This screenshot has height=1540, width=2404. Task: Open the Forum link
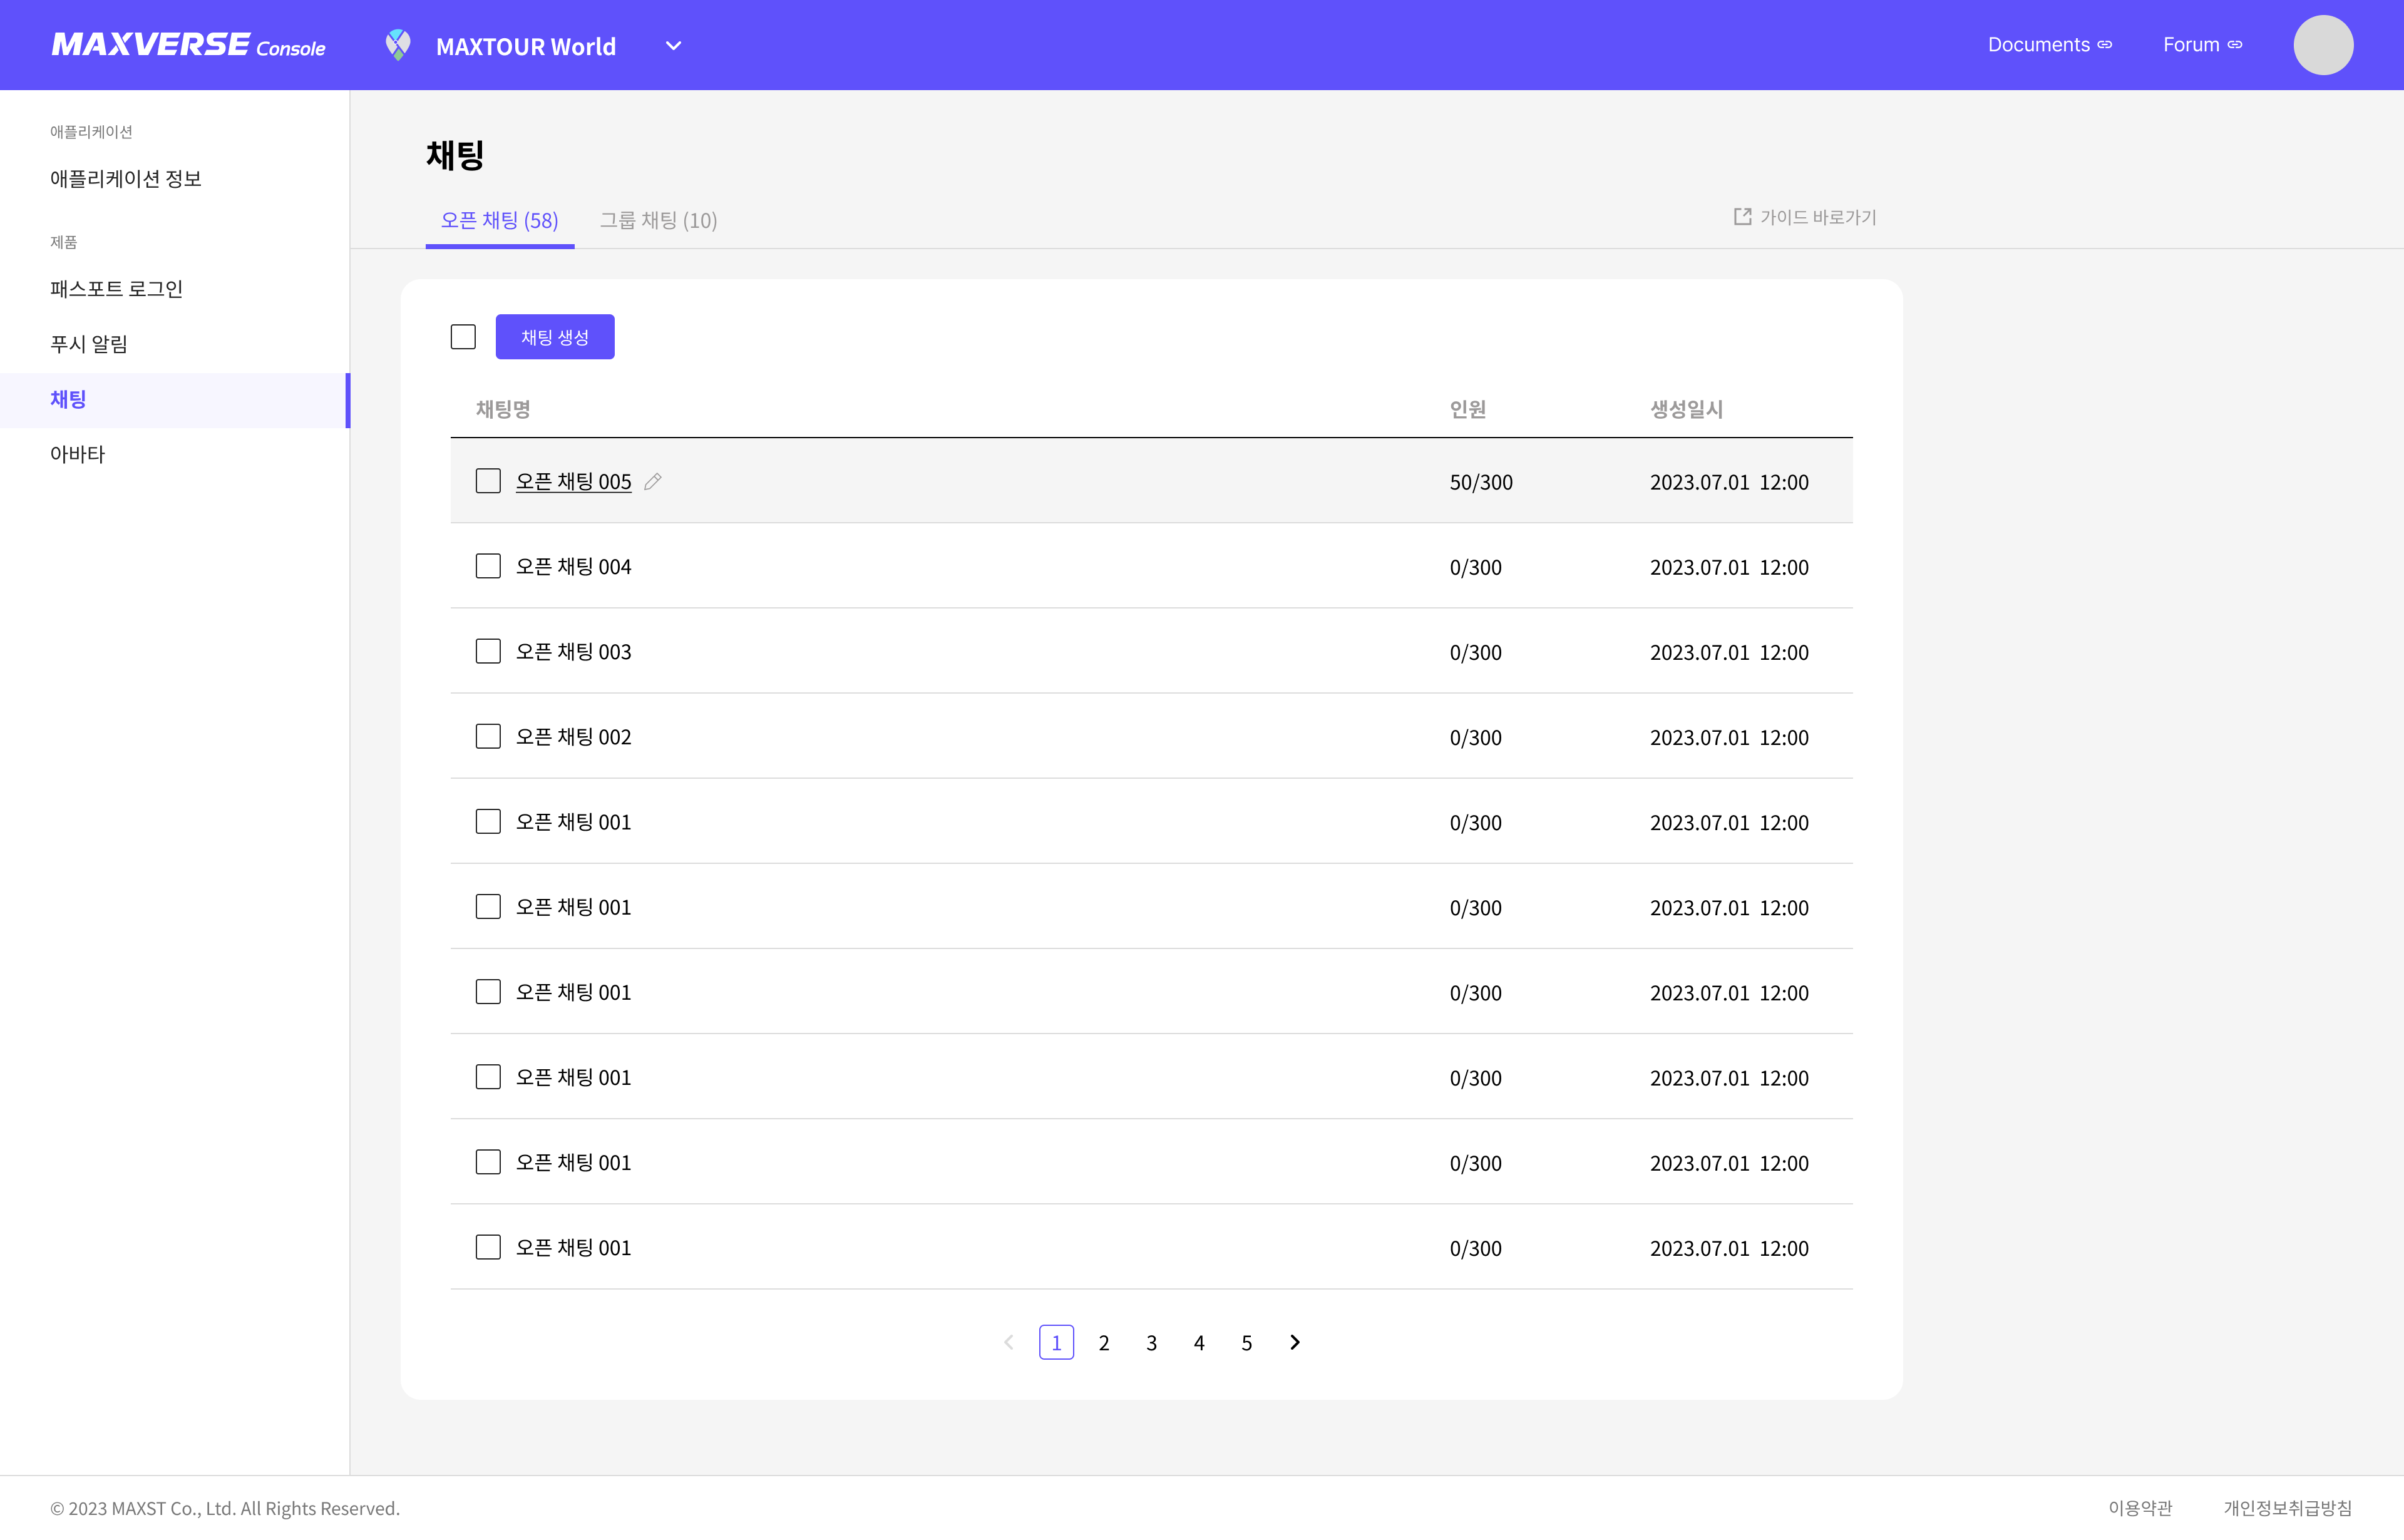pos(2202,45)
